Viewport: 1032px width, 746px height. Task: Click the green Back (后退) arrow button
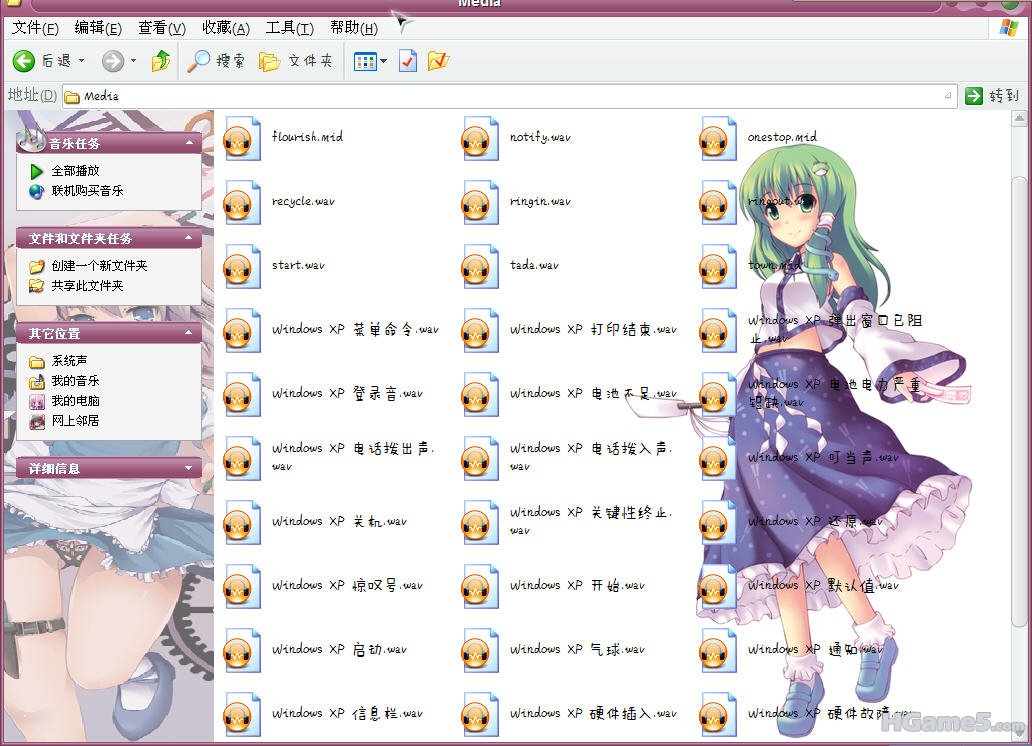(x=24, y=62)
